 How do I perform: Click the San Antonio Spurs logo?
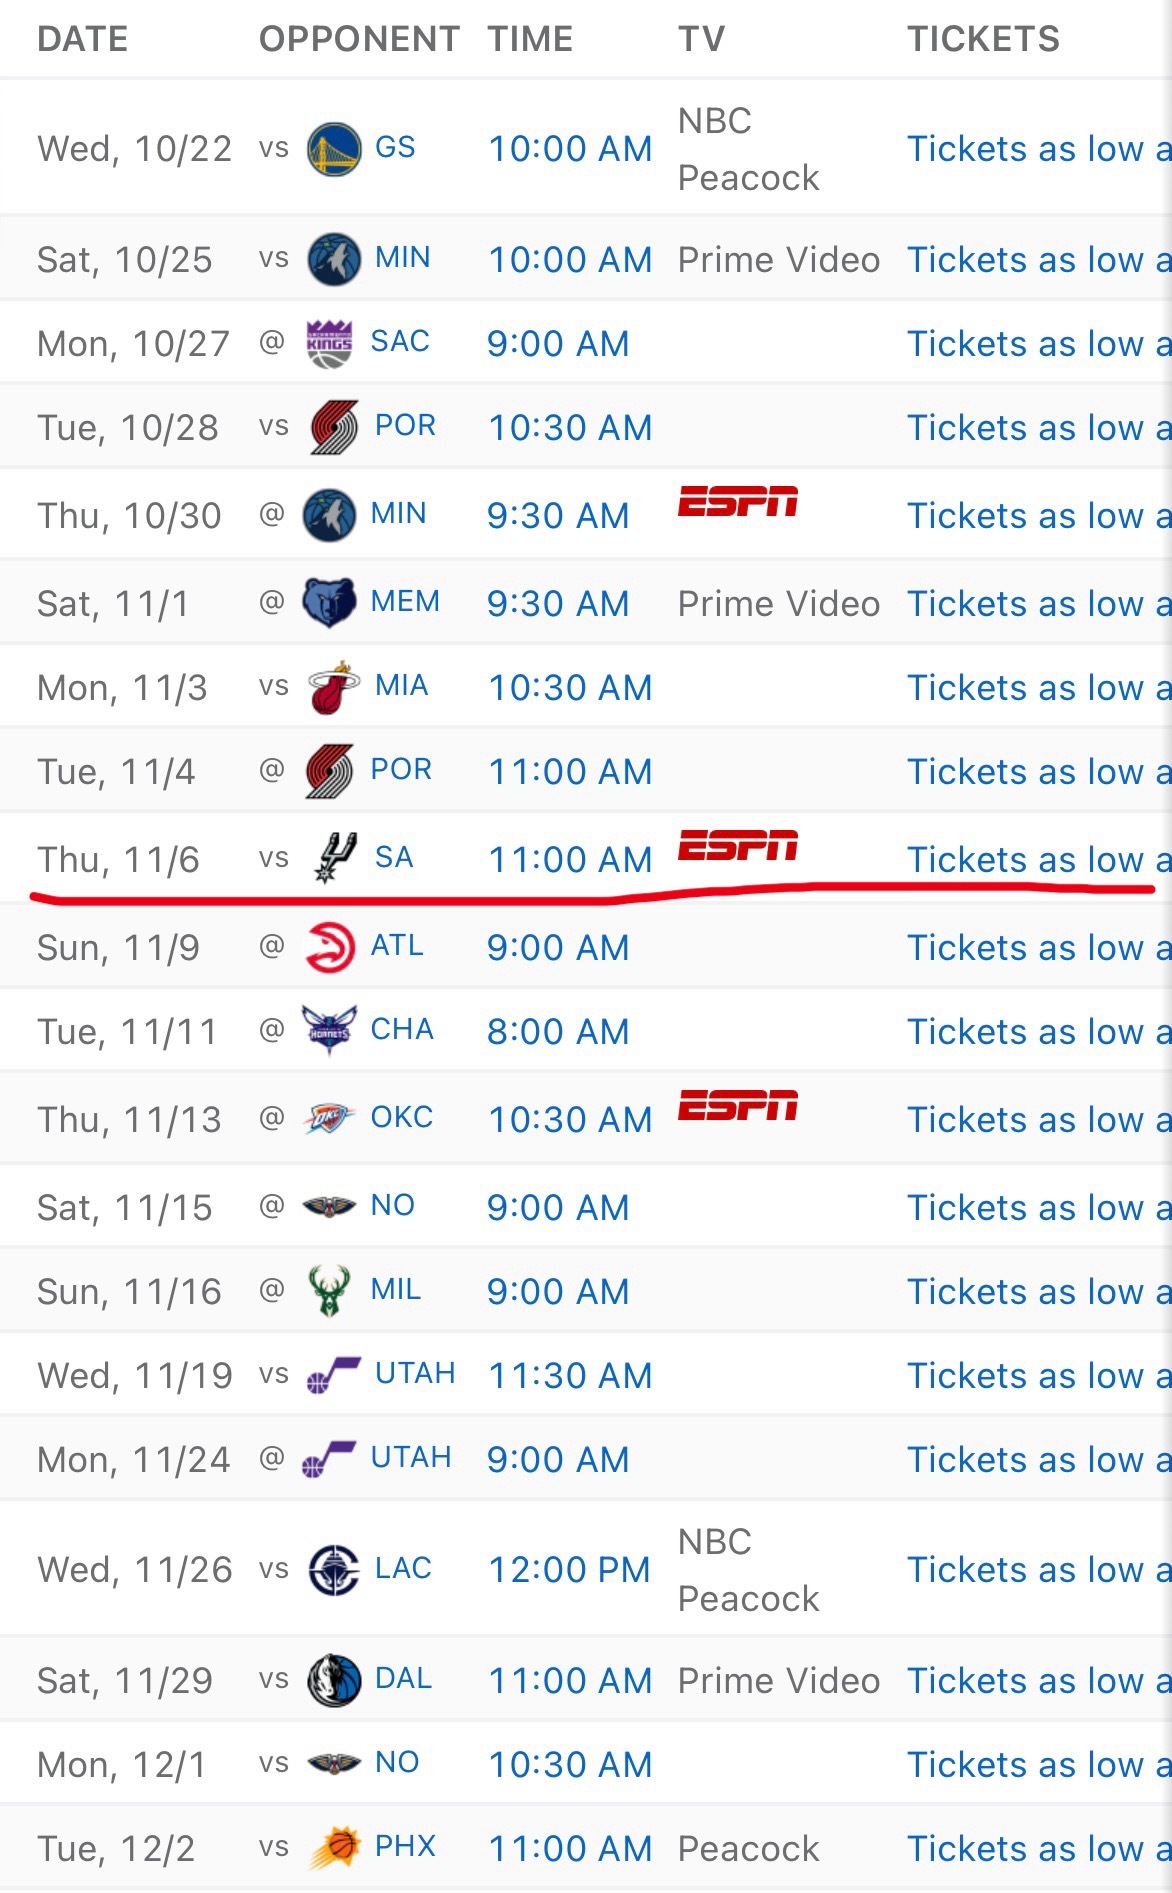334,858
